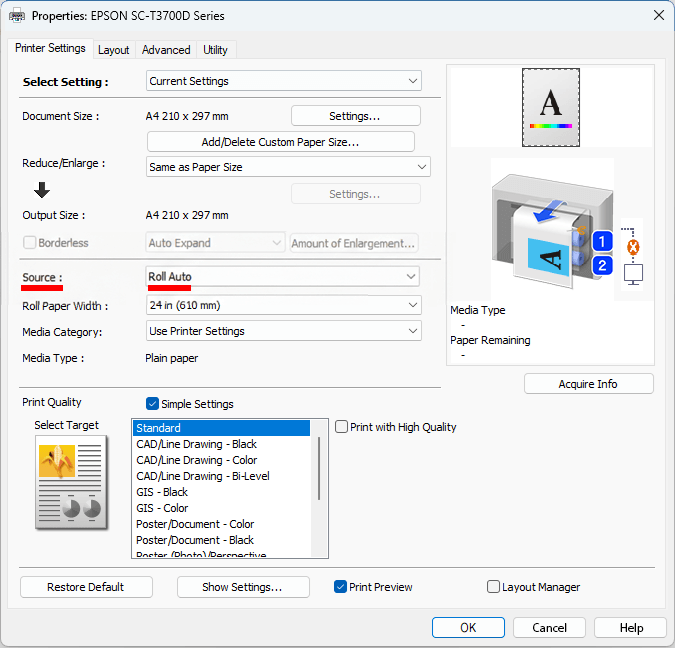This screenshot has width=675, height=648.
Task: Click Add/Delete Custom Paper Size button
Action: [281, 142]
